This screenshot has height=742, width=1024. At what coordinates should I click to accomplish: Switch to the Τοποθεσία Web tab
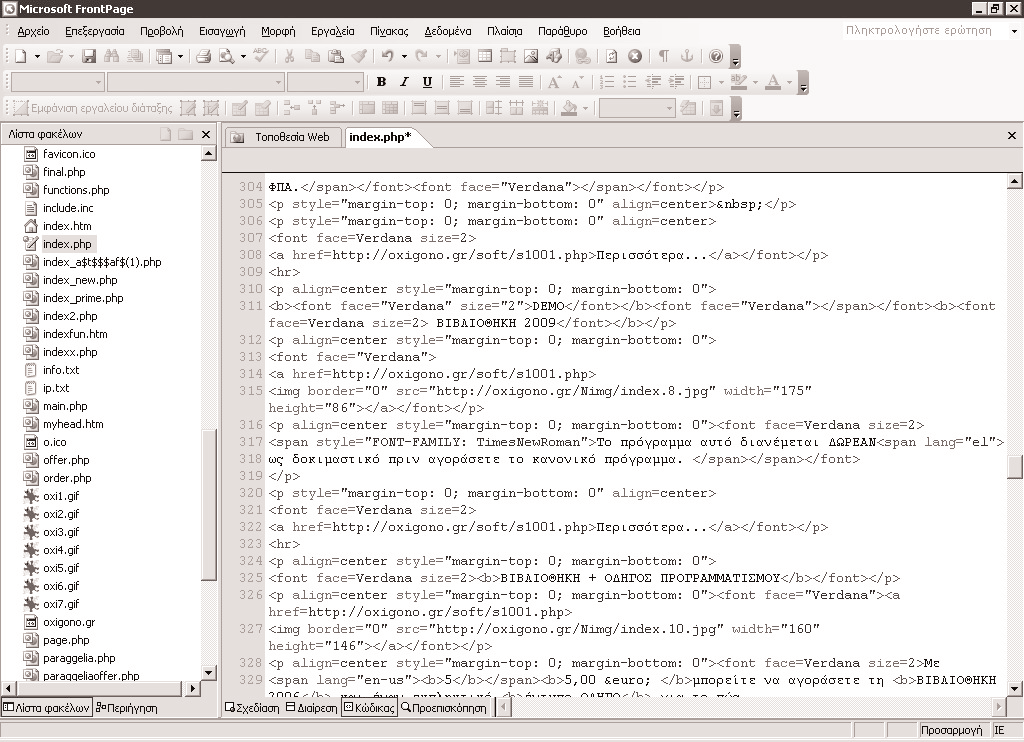click(284, 137)
